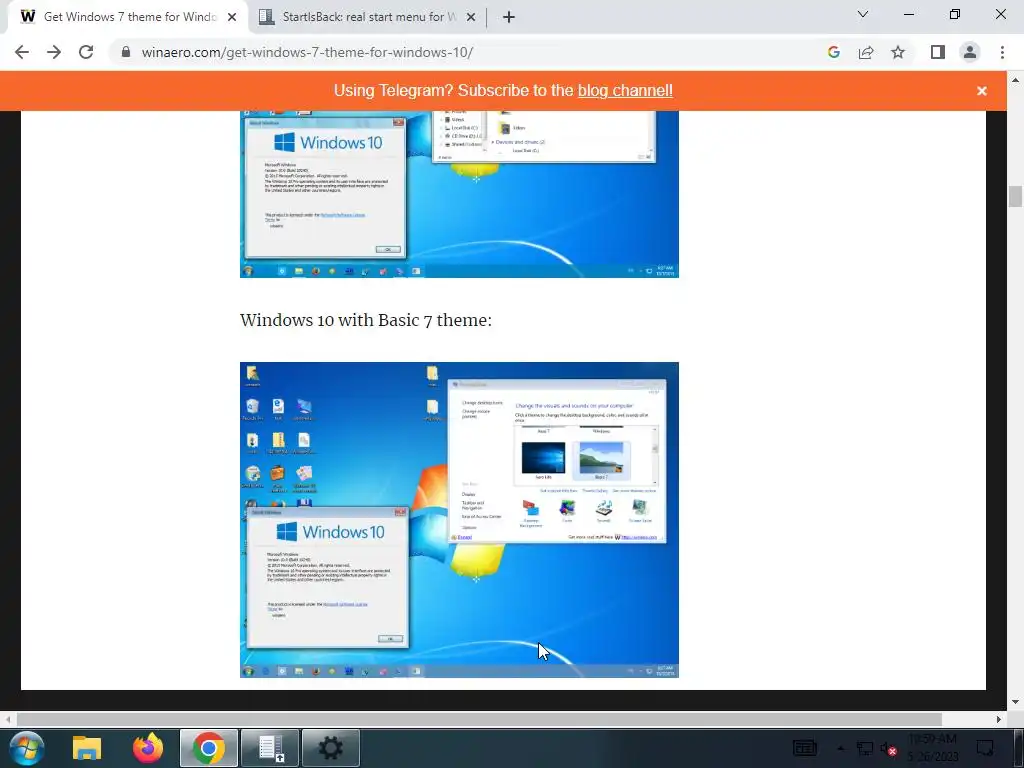The height and width of the screenshot is (768, 1024).
Task: Open a new browser tab
Action: click(509, 17)
